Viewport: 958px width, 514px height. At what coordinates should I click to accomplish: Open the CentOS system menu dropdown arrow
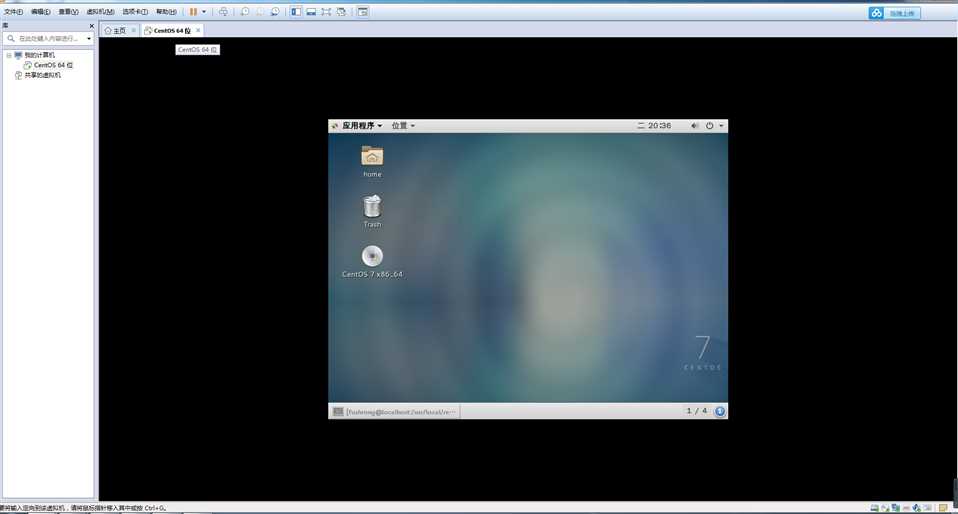(x=722, y=125)
